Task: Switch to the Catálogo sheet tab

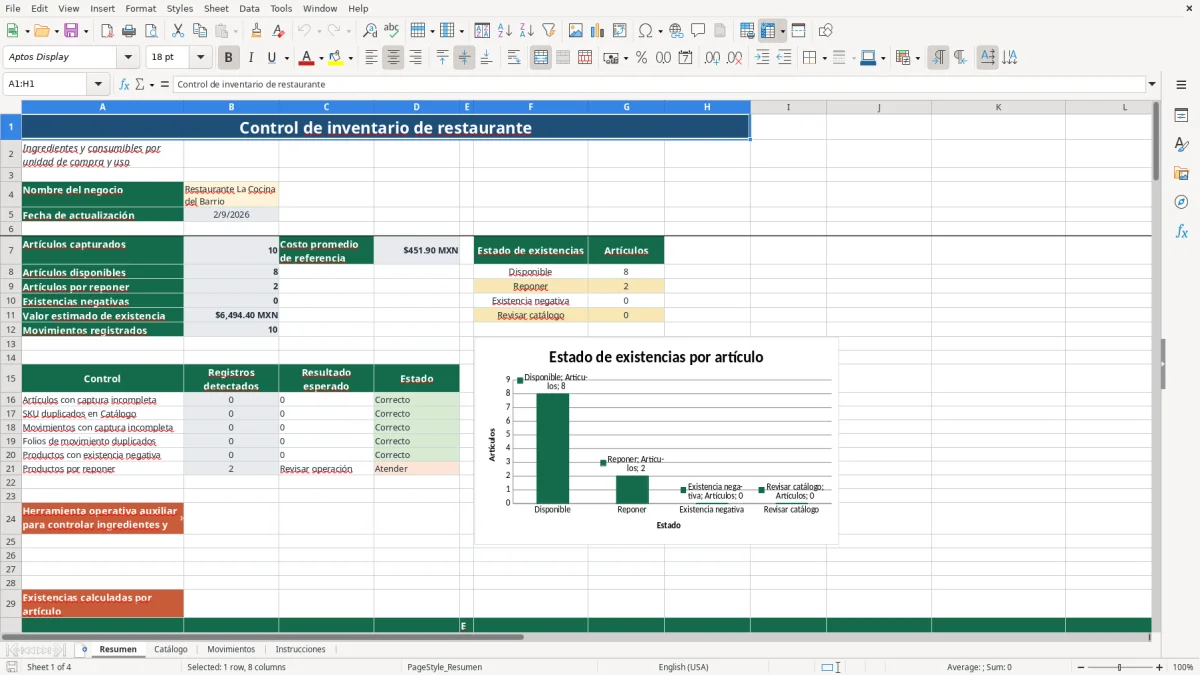Action: [171, 649]
